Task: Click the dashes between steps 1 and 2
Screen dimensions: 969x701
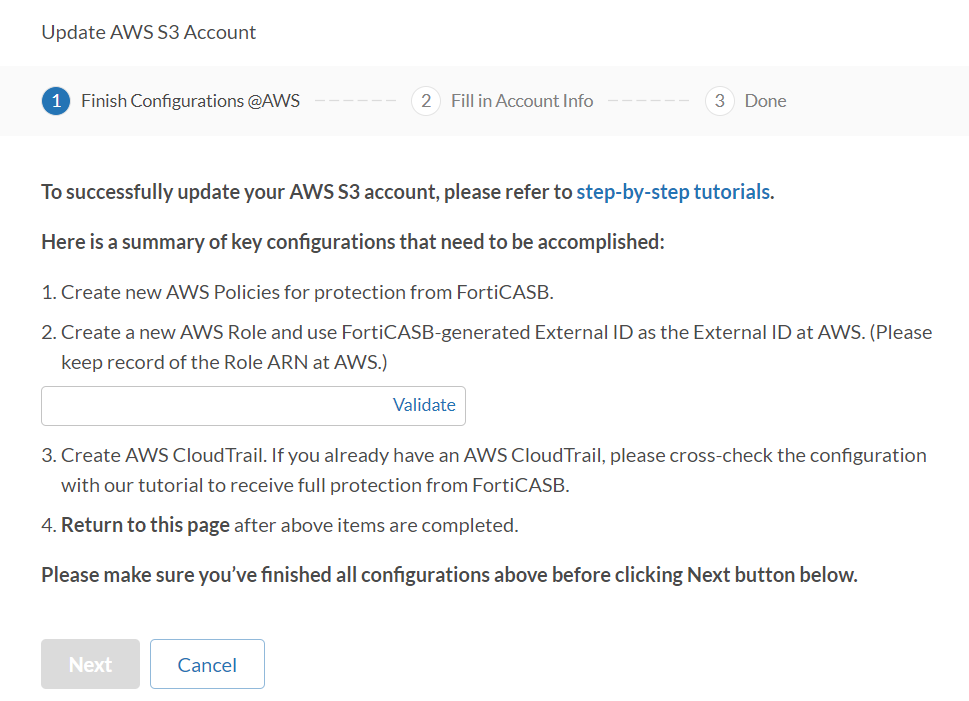Action: (x=356, y=101)
